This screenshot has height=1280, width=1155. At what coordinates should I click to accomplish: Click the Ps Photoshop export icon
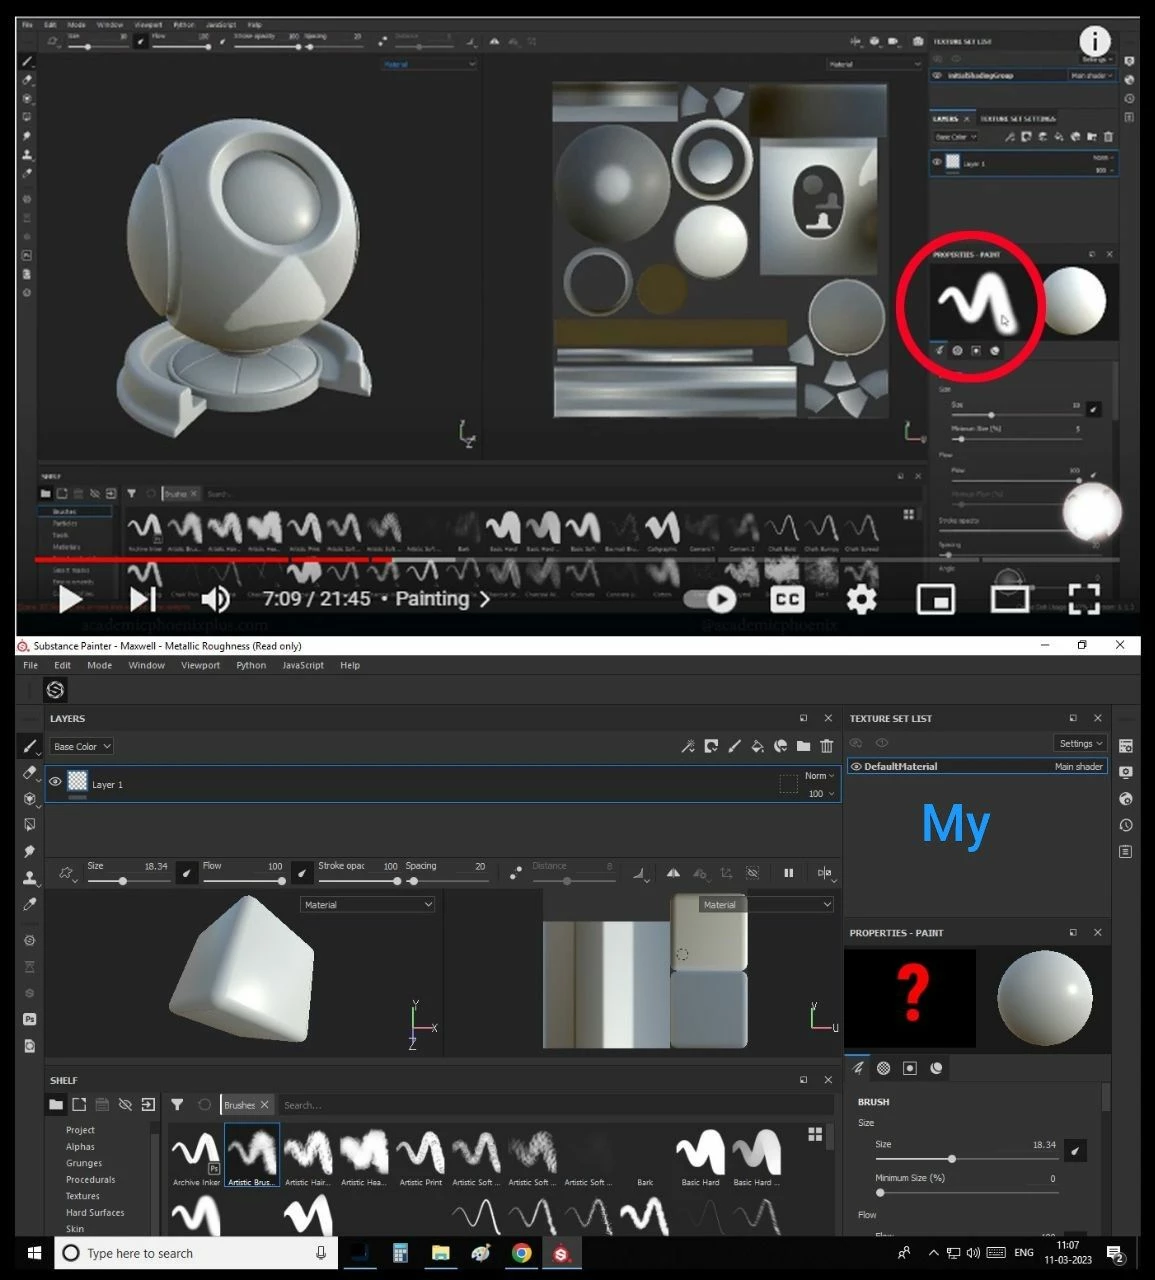(x=29, y=1019)
